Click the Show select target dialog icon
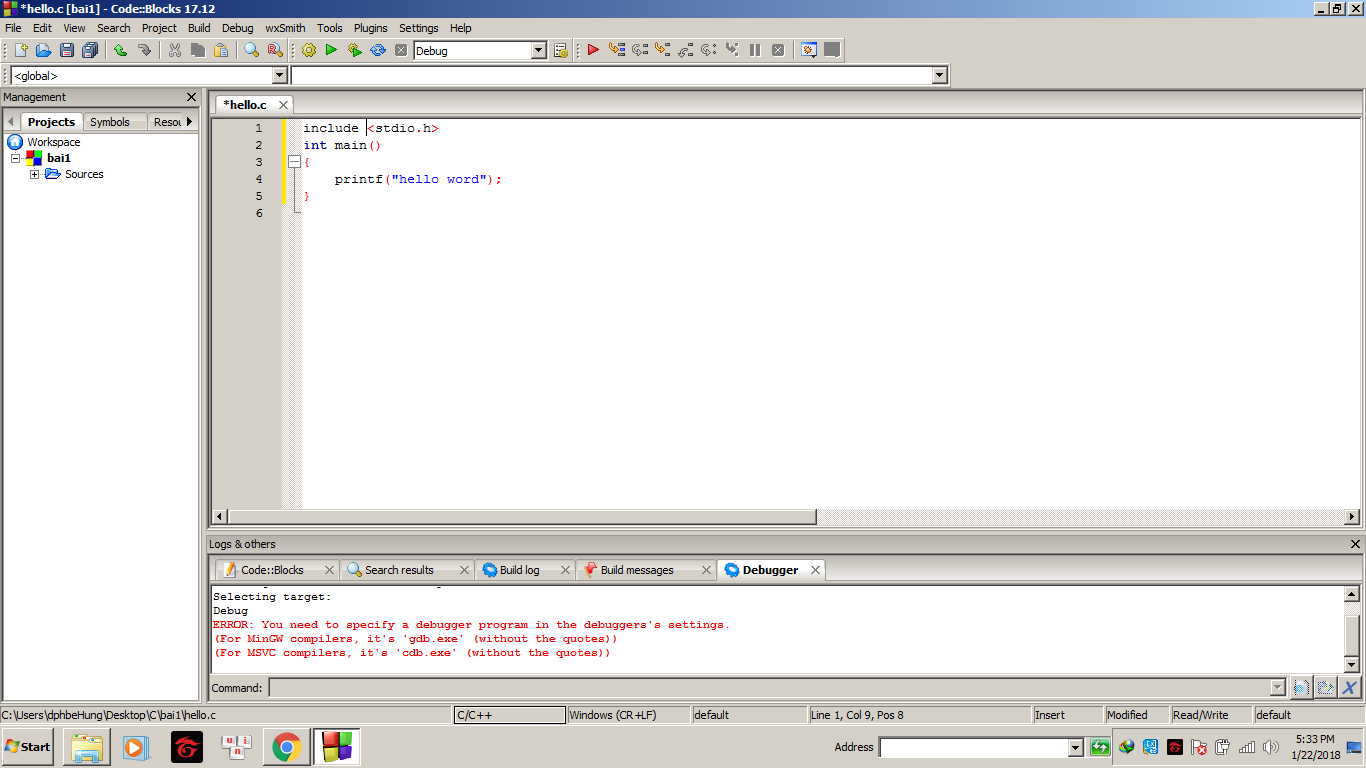 (x=561, y=50)
